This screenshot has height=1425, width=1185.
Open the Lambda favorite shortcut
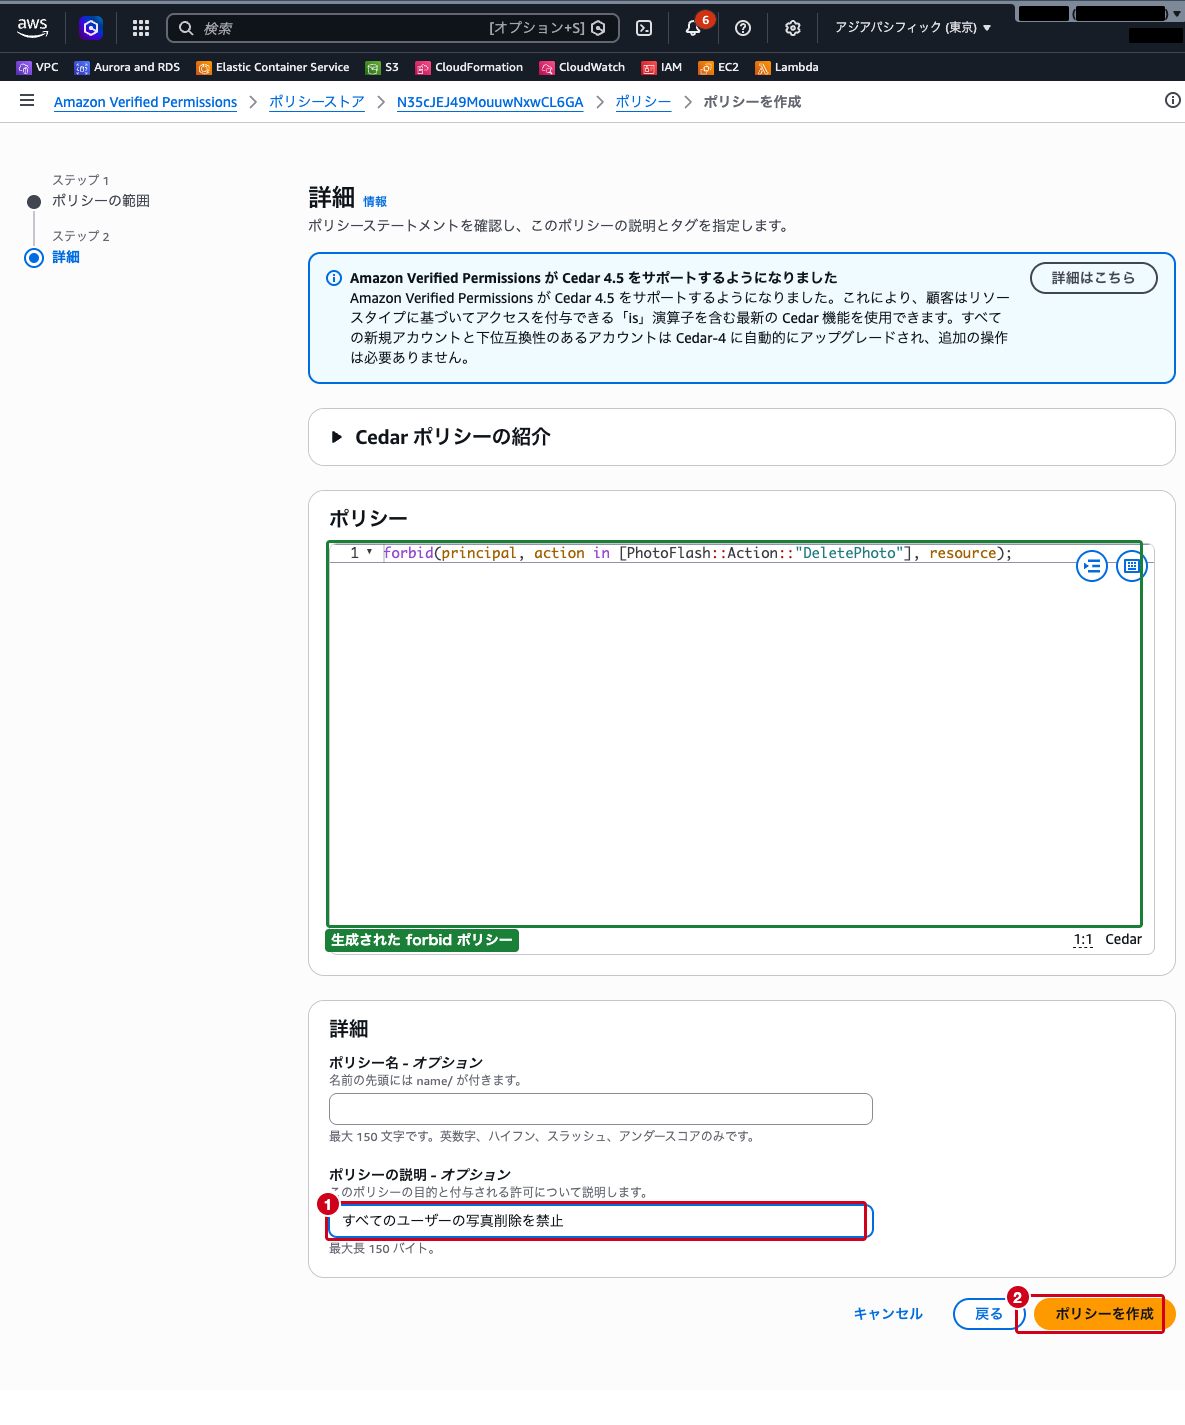tap(786, 67)
